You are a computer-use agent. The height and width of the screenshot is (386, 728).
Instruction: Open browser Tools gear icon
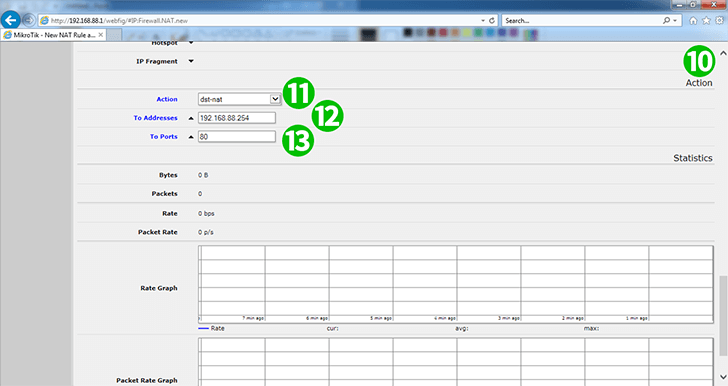point(719,20)
